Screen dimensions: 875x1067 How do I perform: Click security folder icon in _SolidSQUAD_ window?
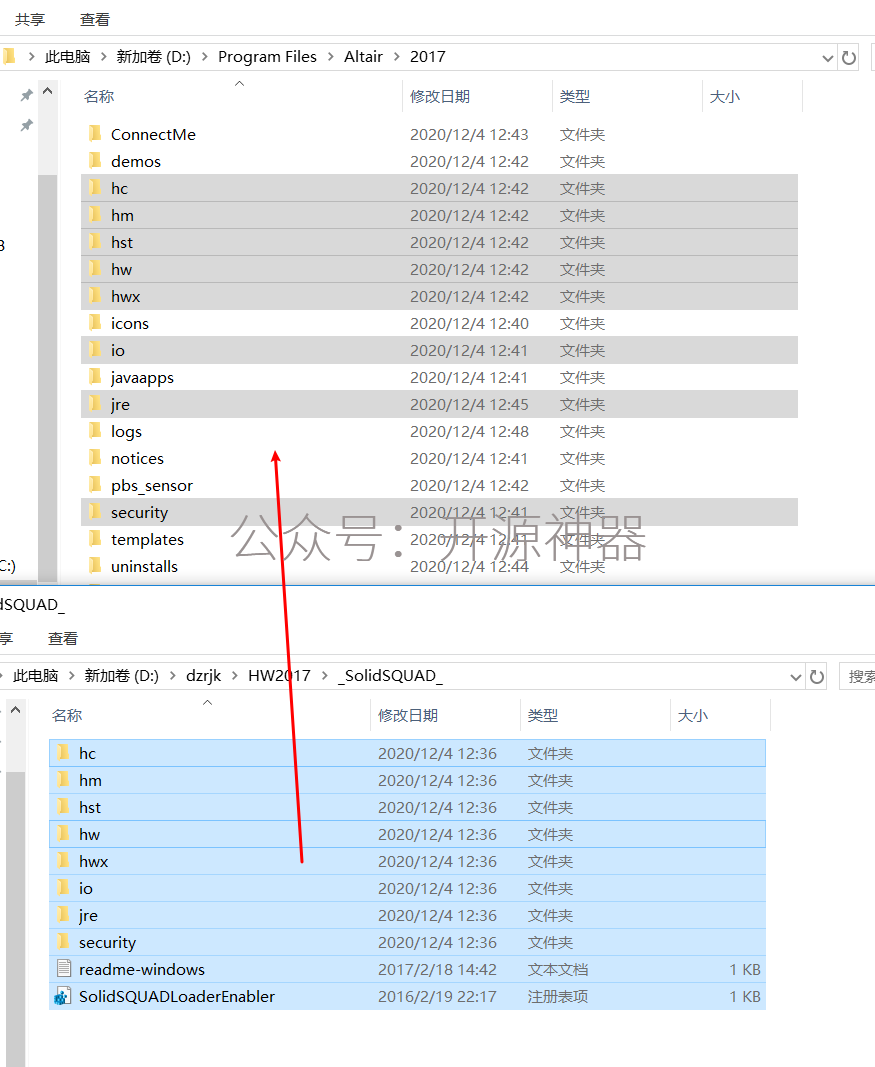(63, 941)
